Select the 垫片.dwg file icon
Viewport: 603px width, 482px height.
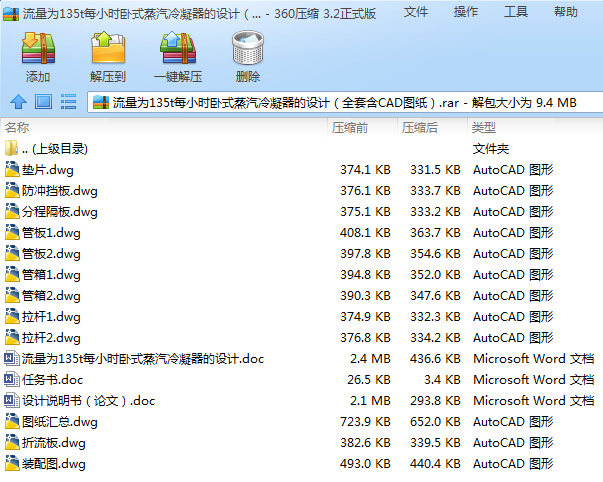coord(12,169)
